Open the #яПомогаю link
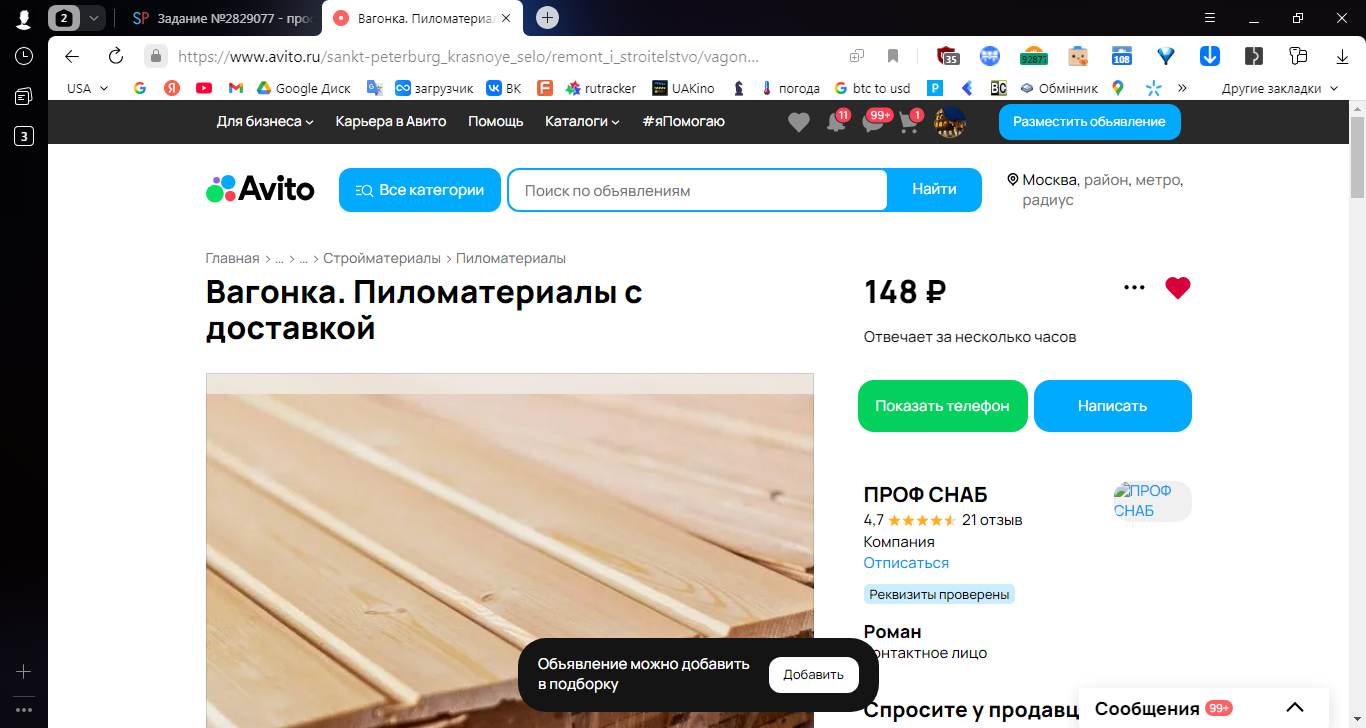The image size is (1366, 728). (684, 121)
